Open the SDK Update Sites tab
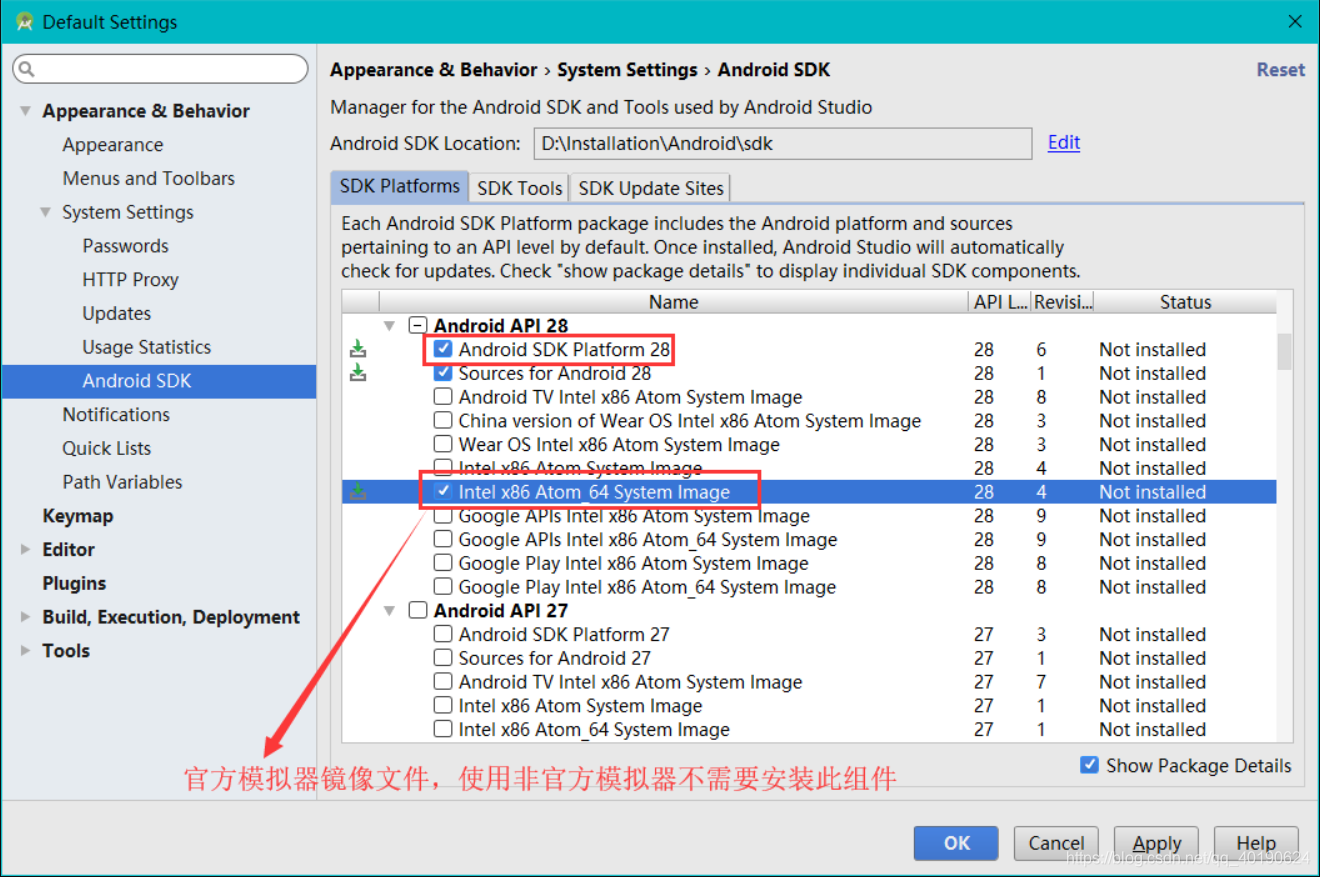Screen dimensions: 1320x877 [x=650, y=188]
